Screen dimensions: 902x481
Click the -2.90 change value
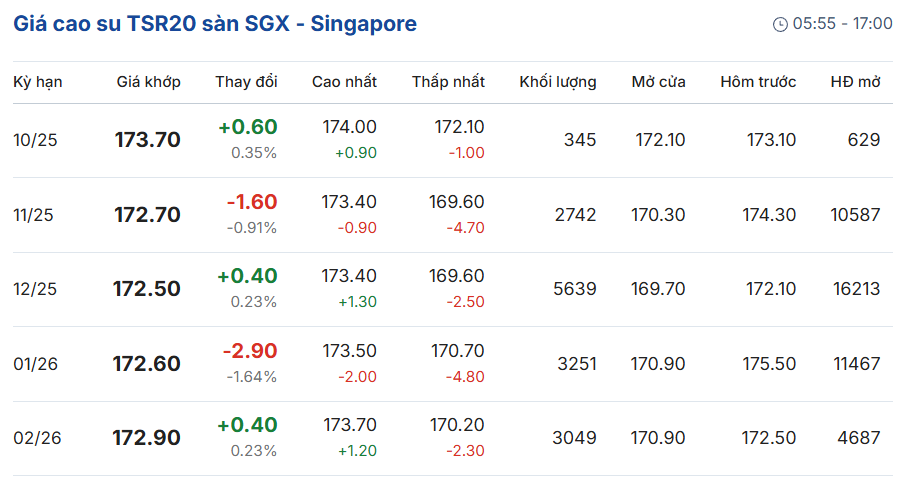coord(250,351)
